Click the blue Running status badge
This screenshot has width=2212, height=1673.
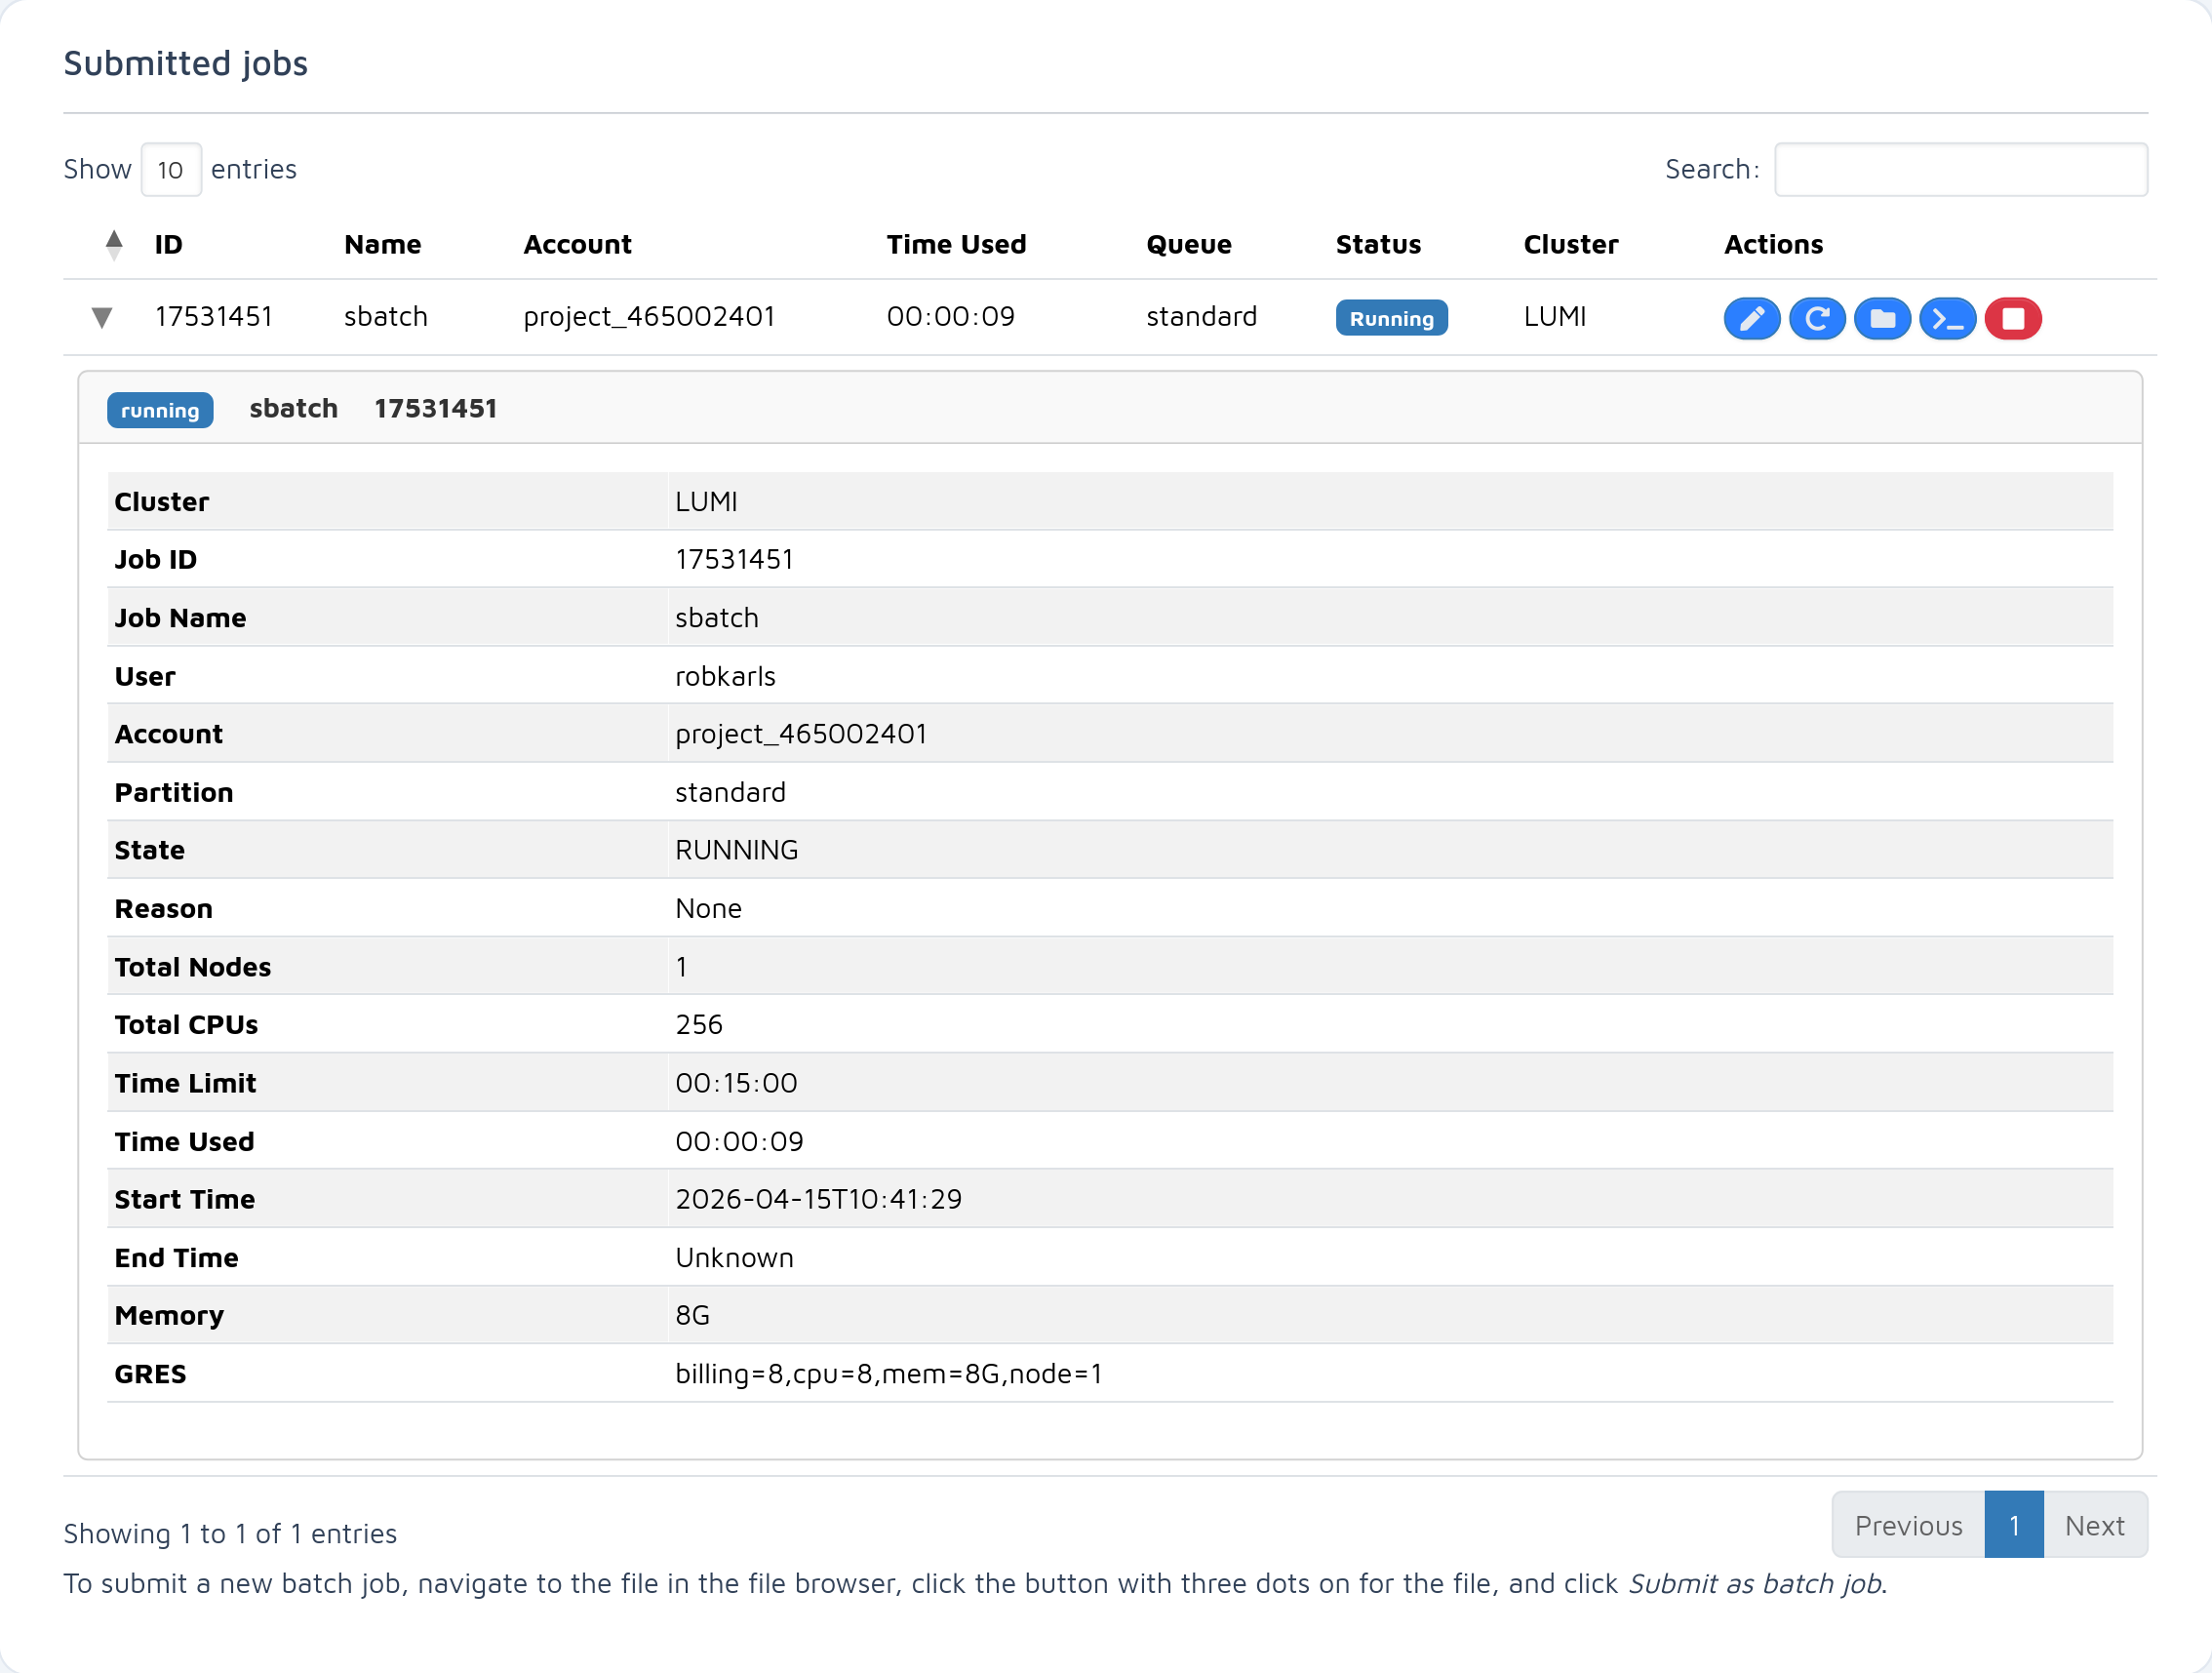1390,318
